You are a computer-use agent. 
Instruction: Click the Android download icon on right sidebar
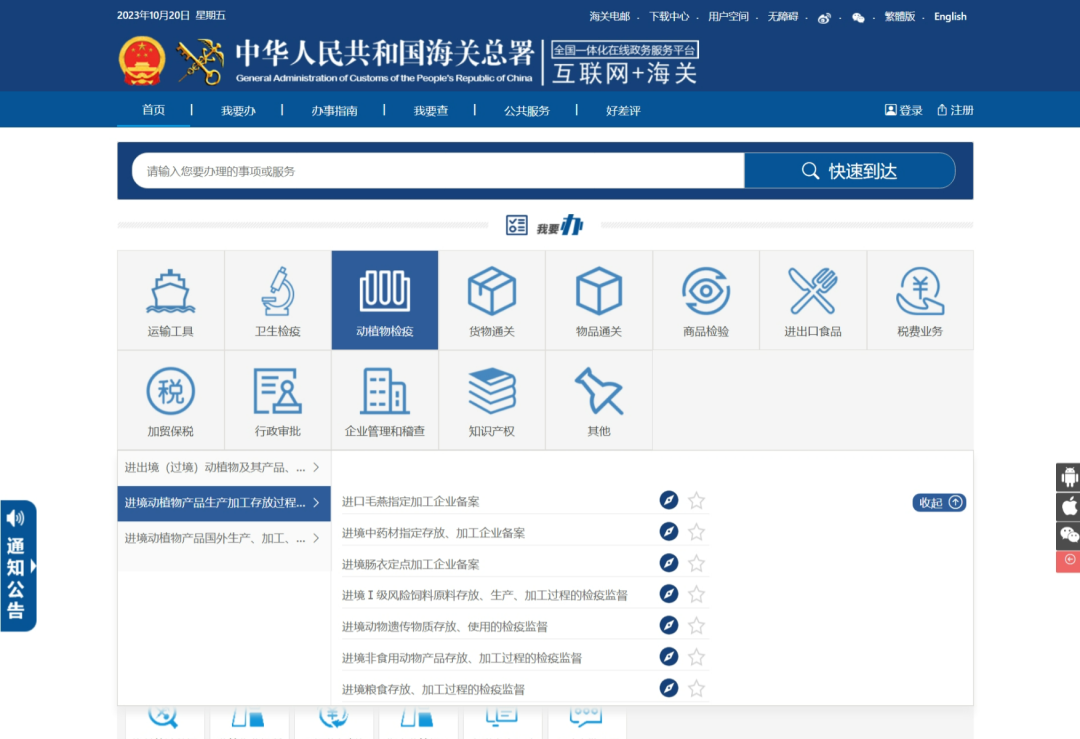(x=1068, y=476)
